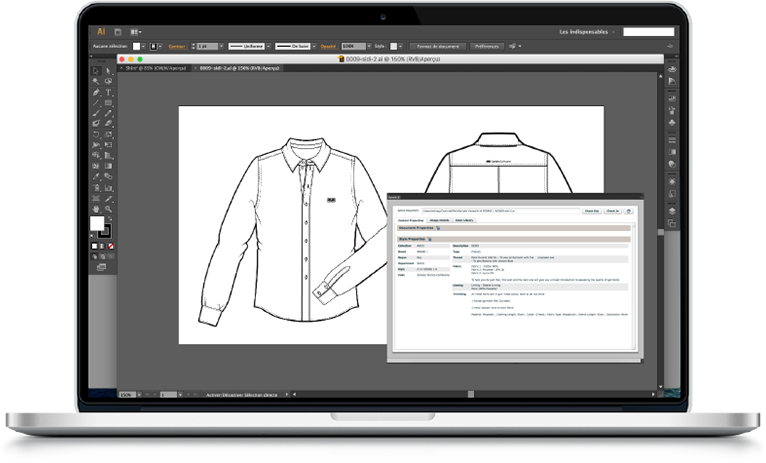Image resolution: width=766 pixels, height=463 pixels.
Task: Click the Adobe Illustrator Ai logo
Action: tap(100, 32)
